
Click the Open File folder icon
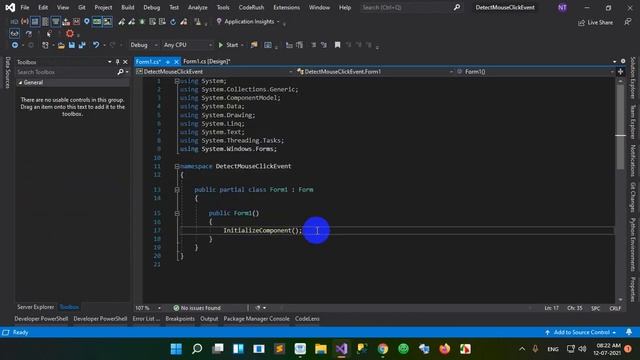[61, 45]
